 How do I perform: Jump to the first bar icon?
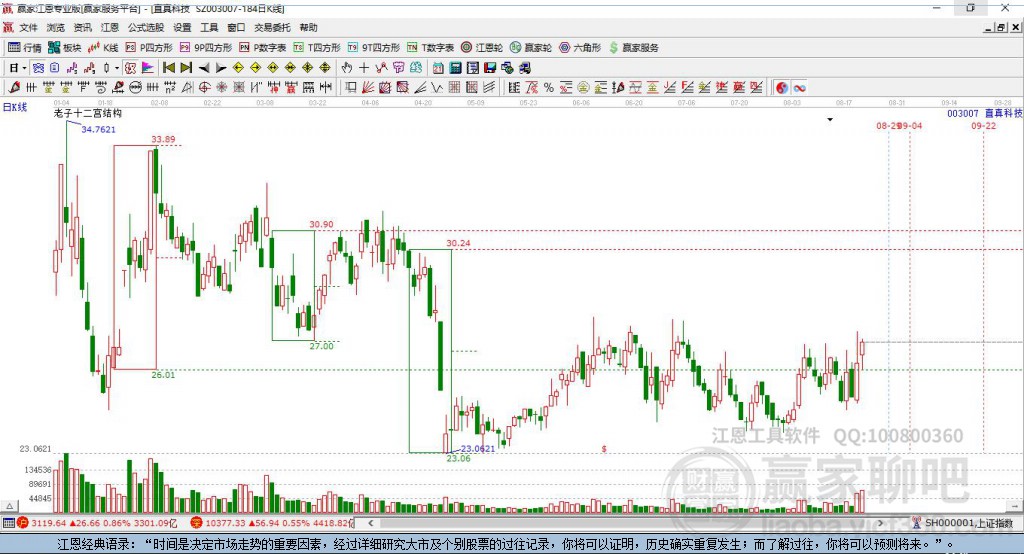pyautogui.click(x=168, y=68)
